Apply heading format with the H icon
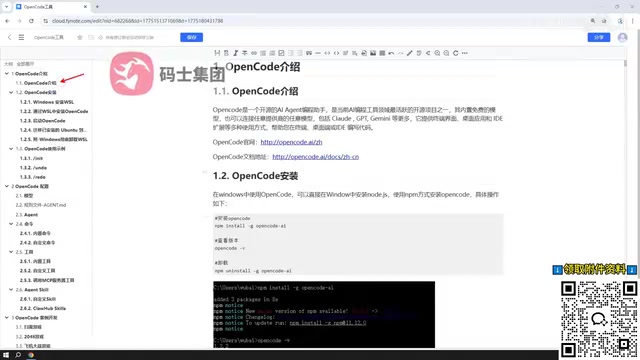Viewport: 640px width, 360px height. [217, 53]
